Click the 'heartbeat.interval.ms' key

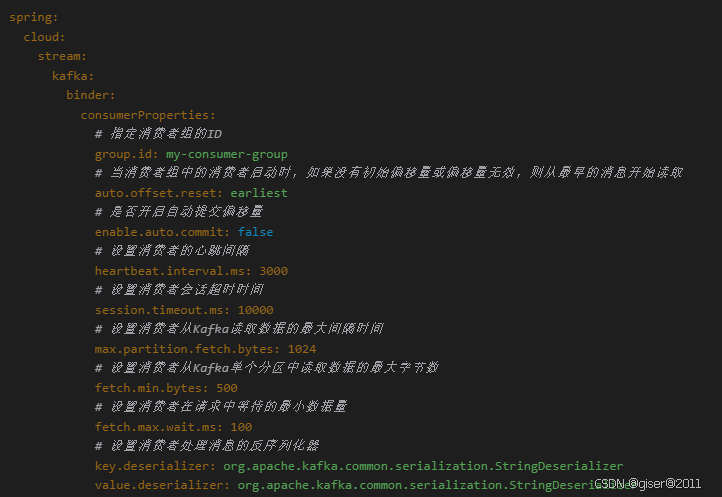169,271
